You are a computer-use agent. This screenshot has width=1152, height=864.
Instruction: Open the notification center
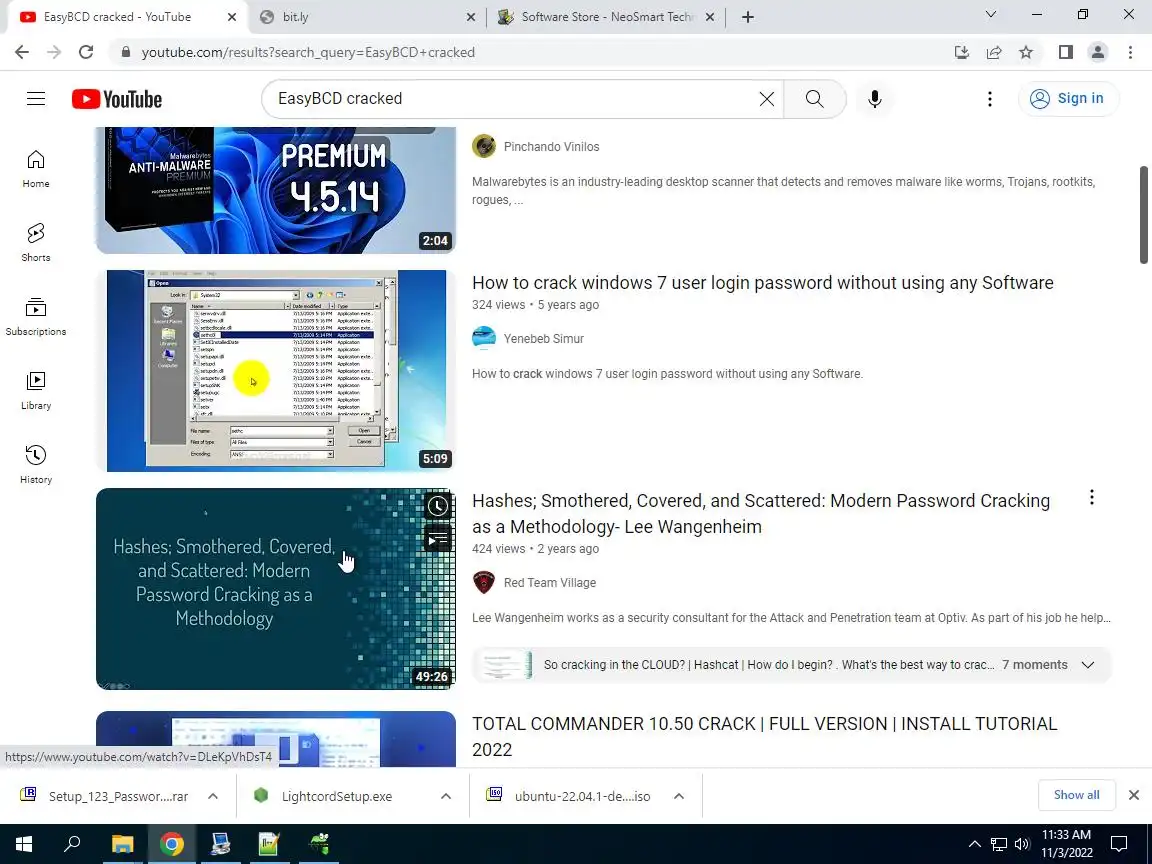tap(1118, 844)
